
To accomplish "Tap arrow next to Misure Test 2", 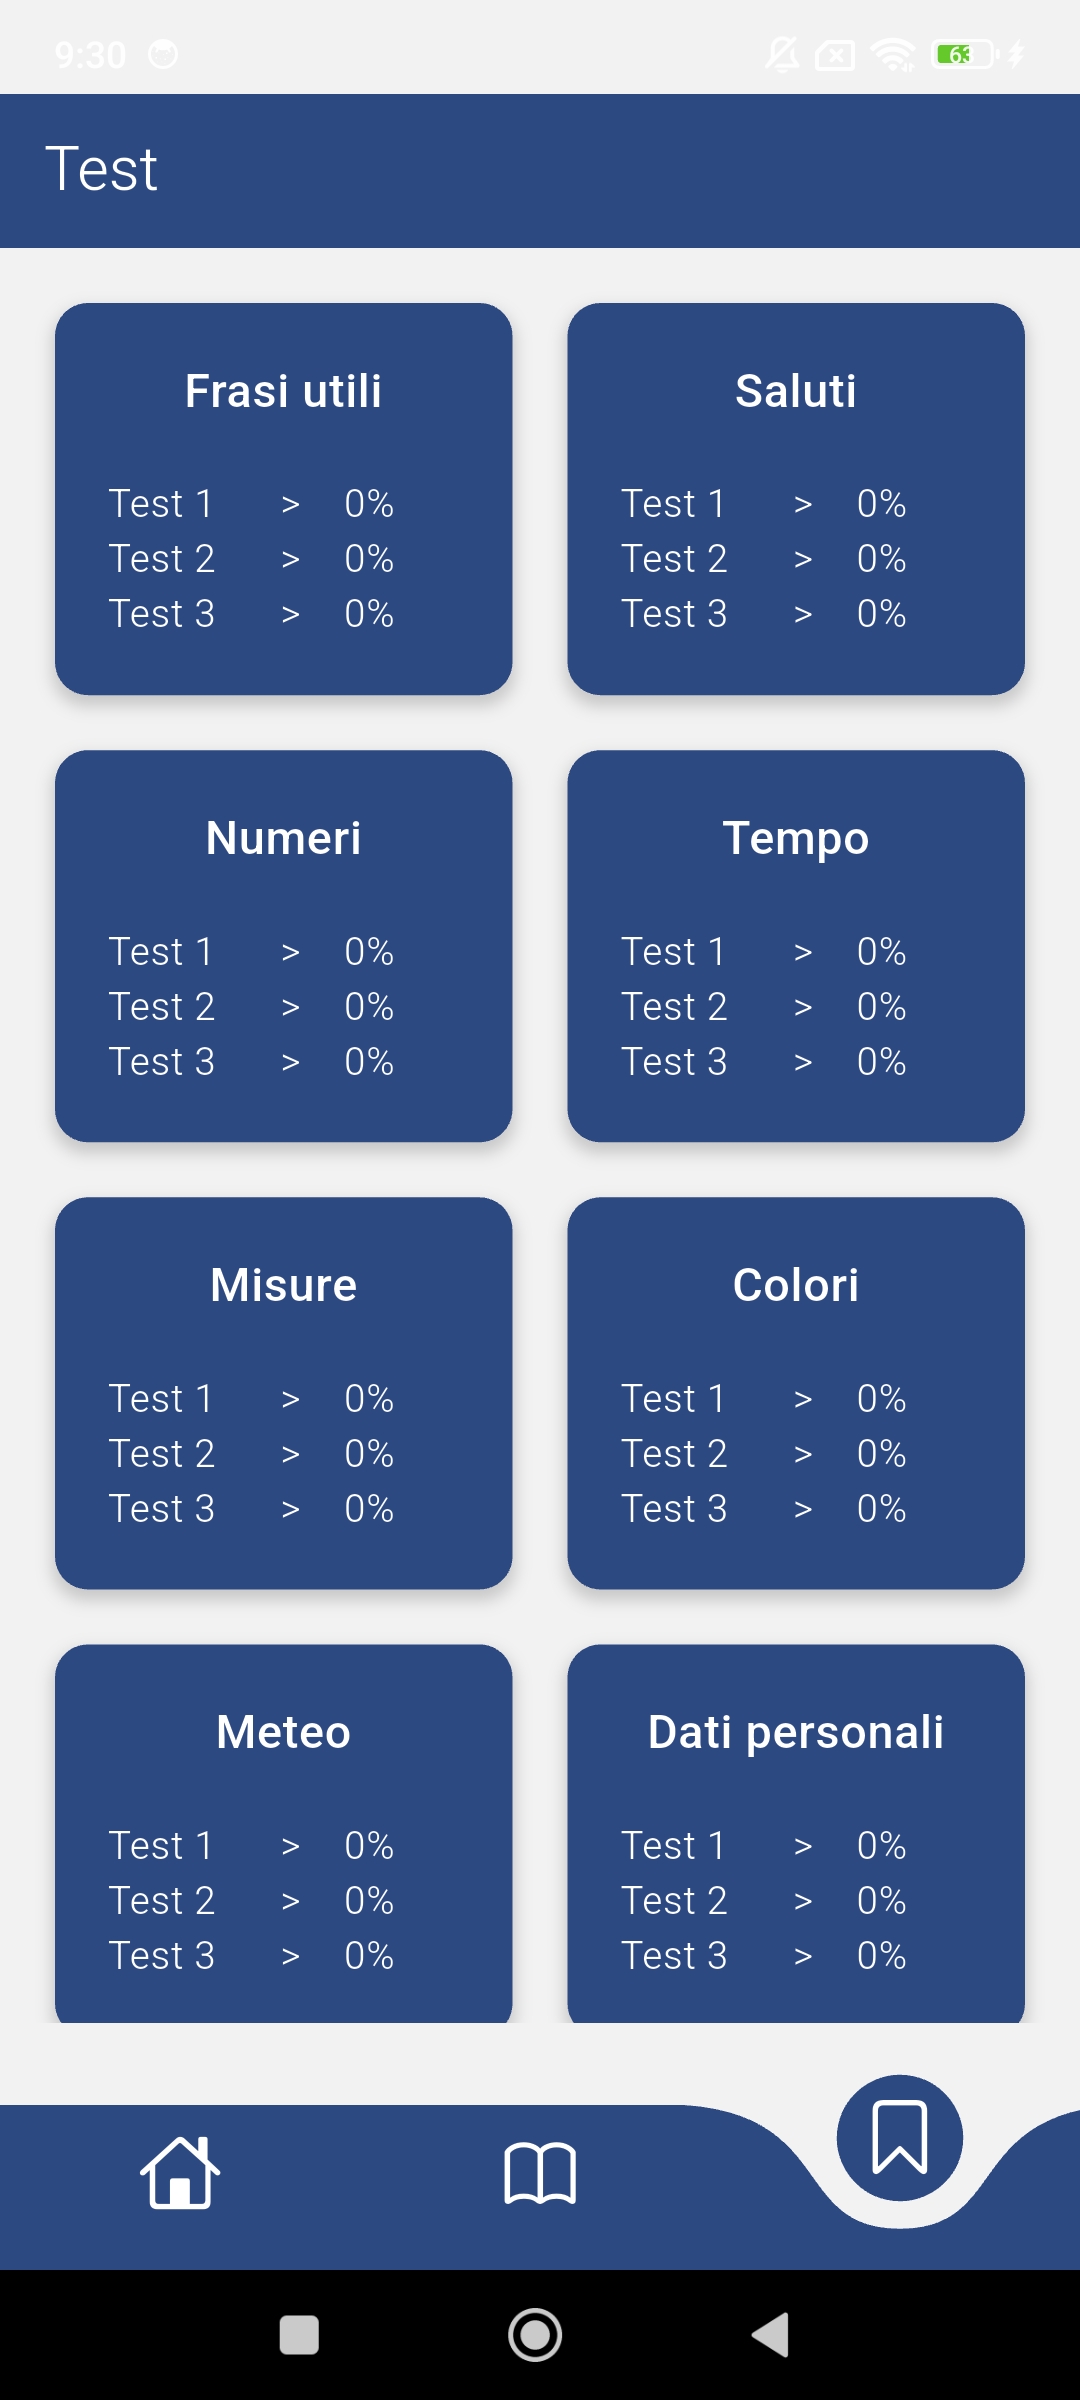I will (x=290, y=1454).
